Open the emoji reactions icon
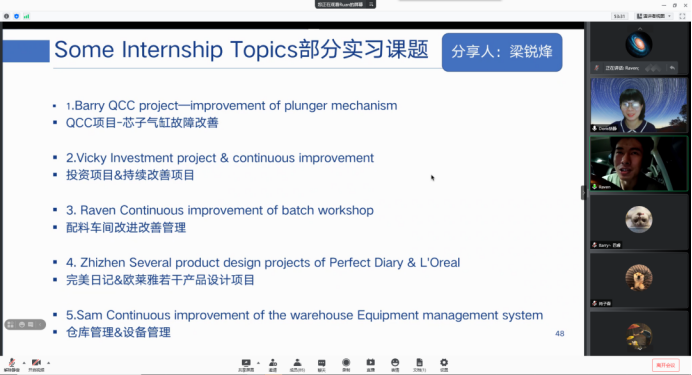 [395, 365]
